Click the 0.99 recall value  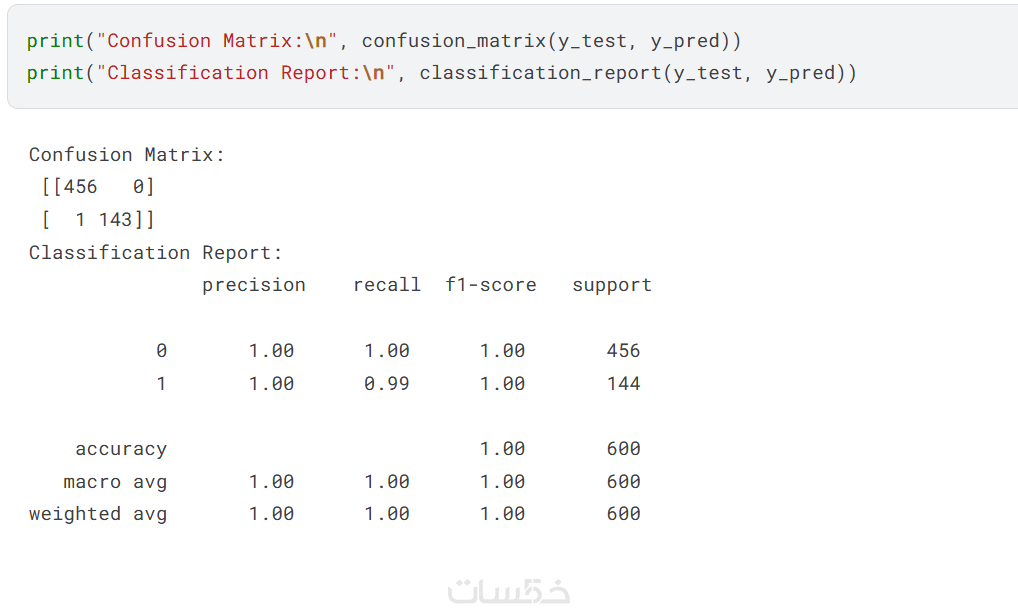pyautogui.click(x=387, y=384)
